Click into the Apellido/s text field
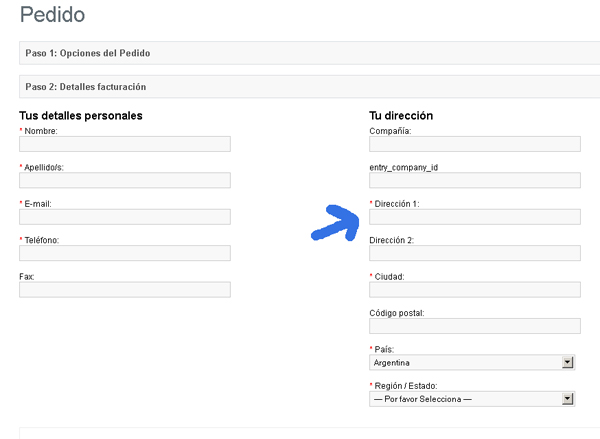Viewport: 600px width, 439px height. 125,180
